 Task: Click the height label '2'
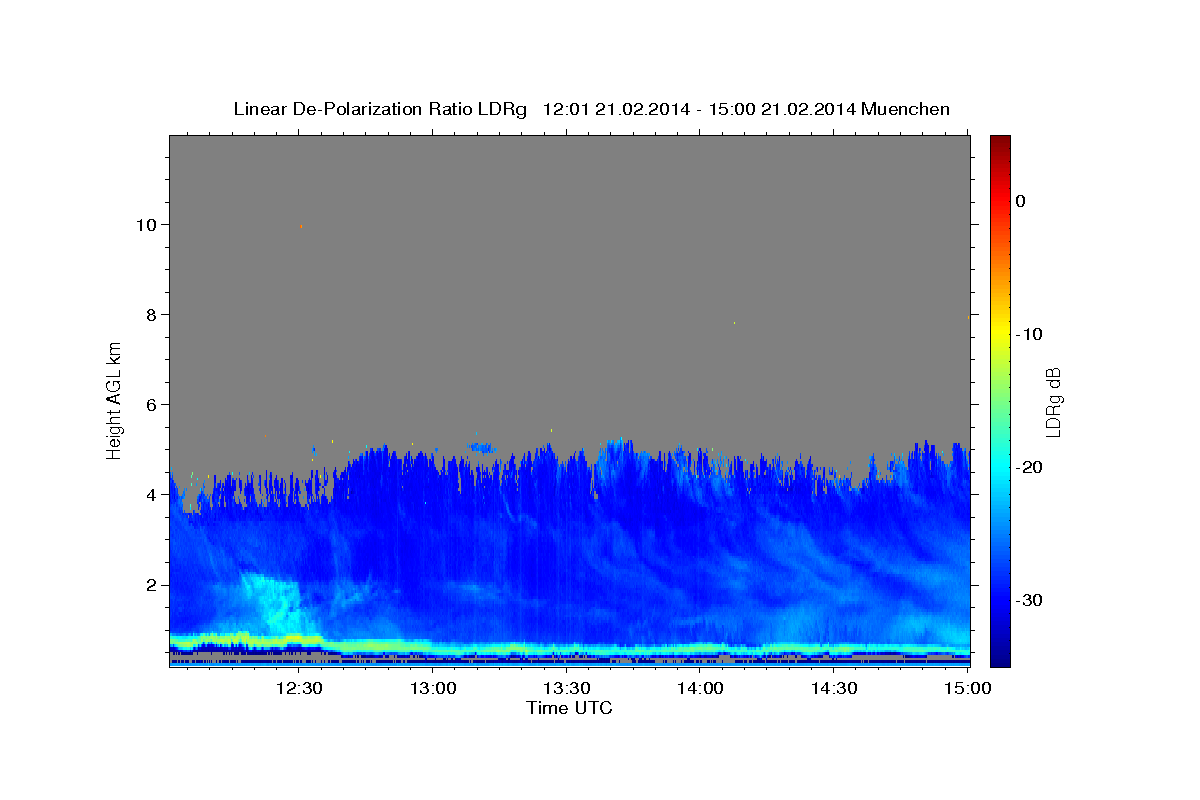(x=152, y=584)
